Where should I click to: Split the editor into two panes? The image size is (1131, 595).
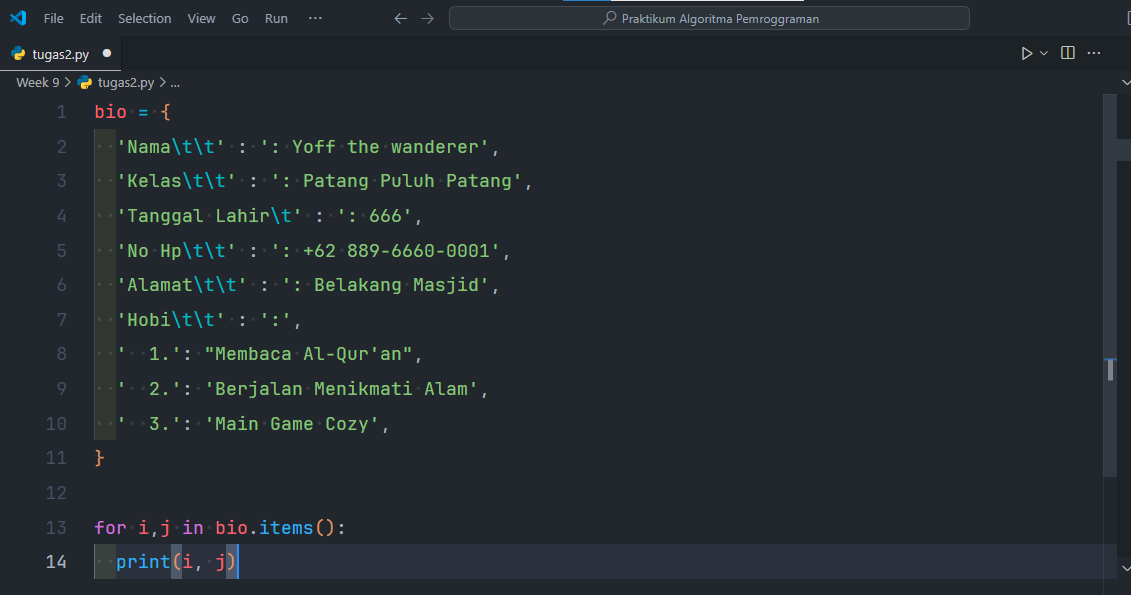(1067, 52)
